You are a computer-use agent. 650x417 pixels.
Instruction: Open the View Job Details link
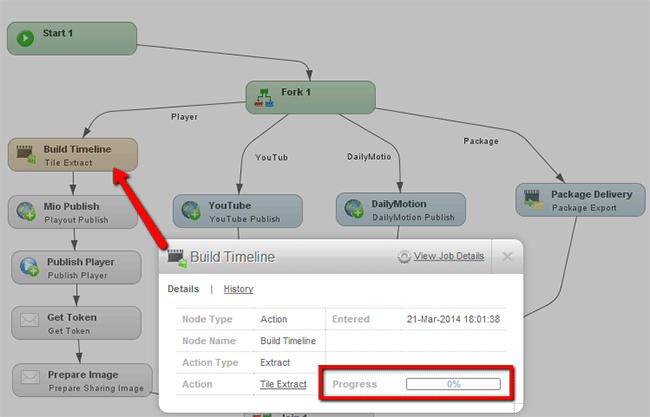[449, 256]
